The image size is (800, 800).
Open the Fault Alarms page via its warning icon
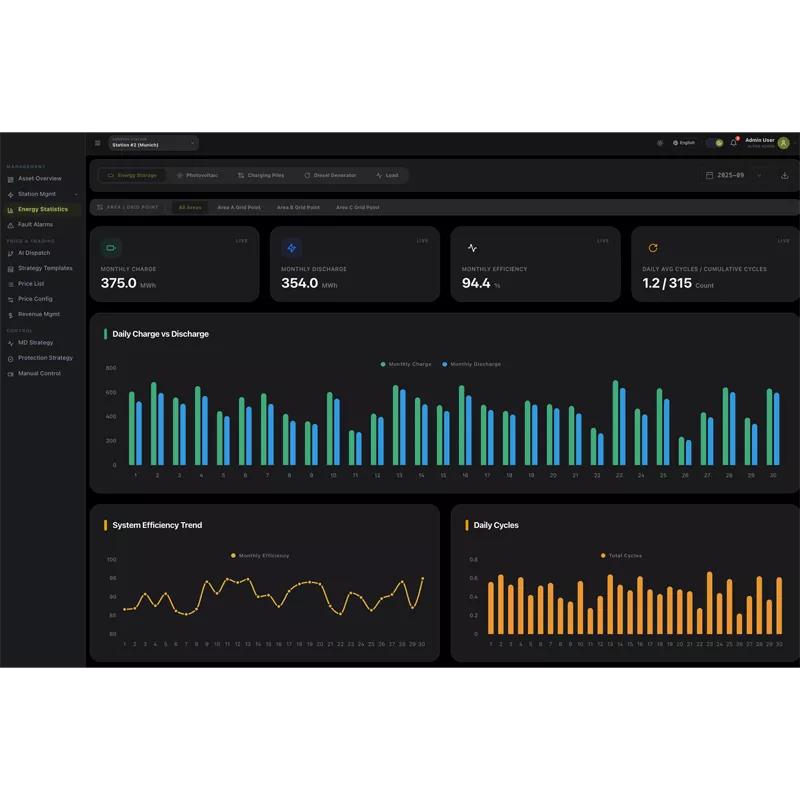point(11,225)
